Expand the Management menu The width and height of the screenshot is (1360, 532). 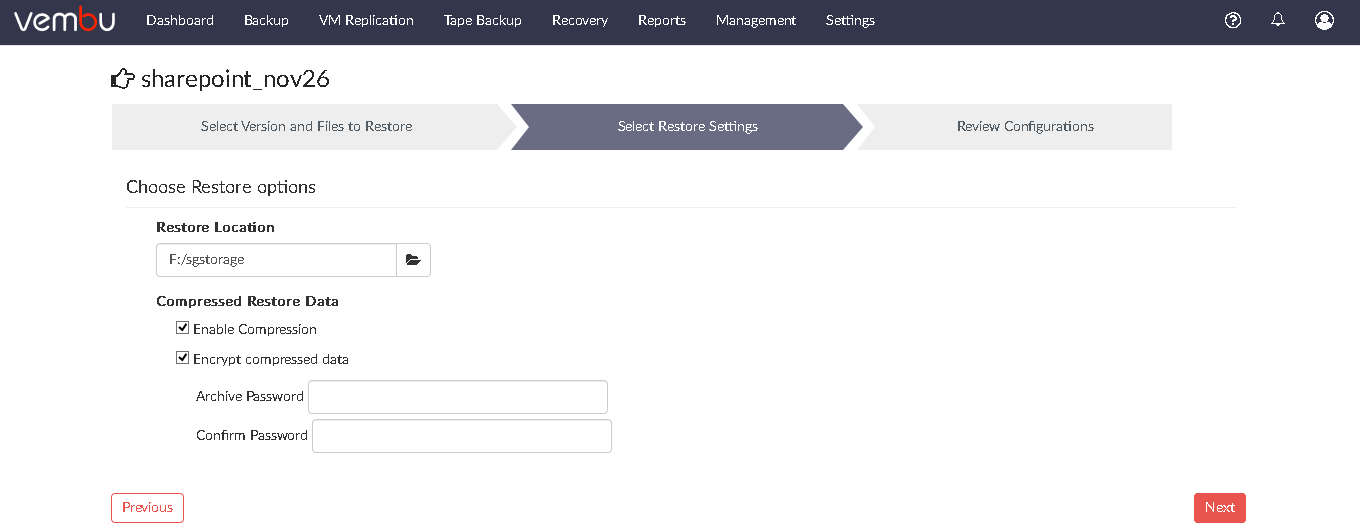(756, 20)
